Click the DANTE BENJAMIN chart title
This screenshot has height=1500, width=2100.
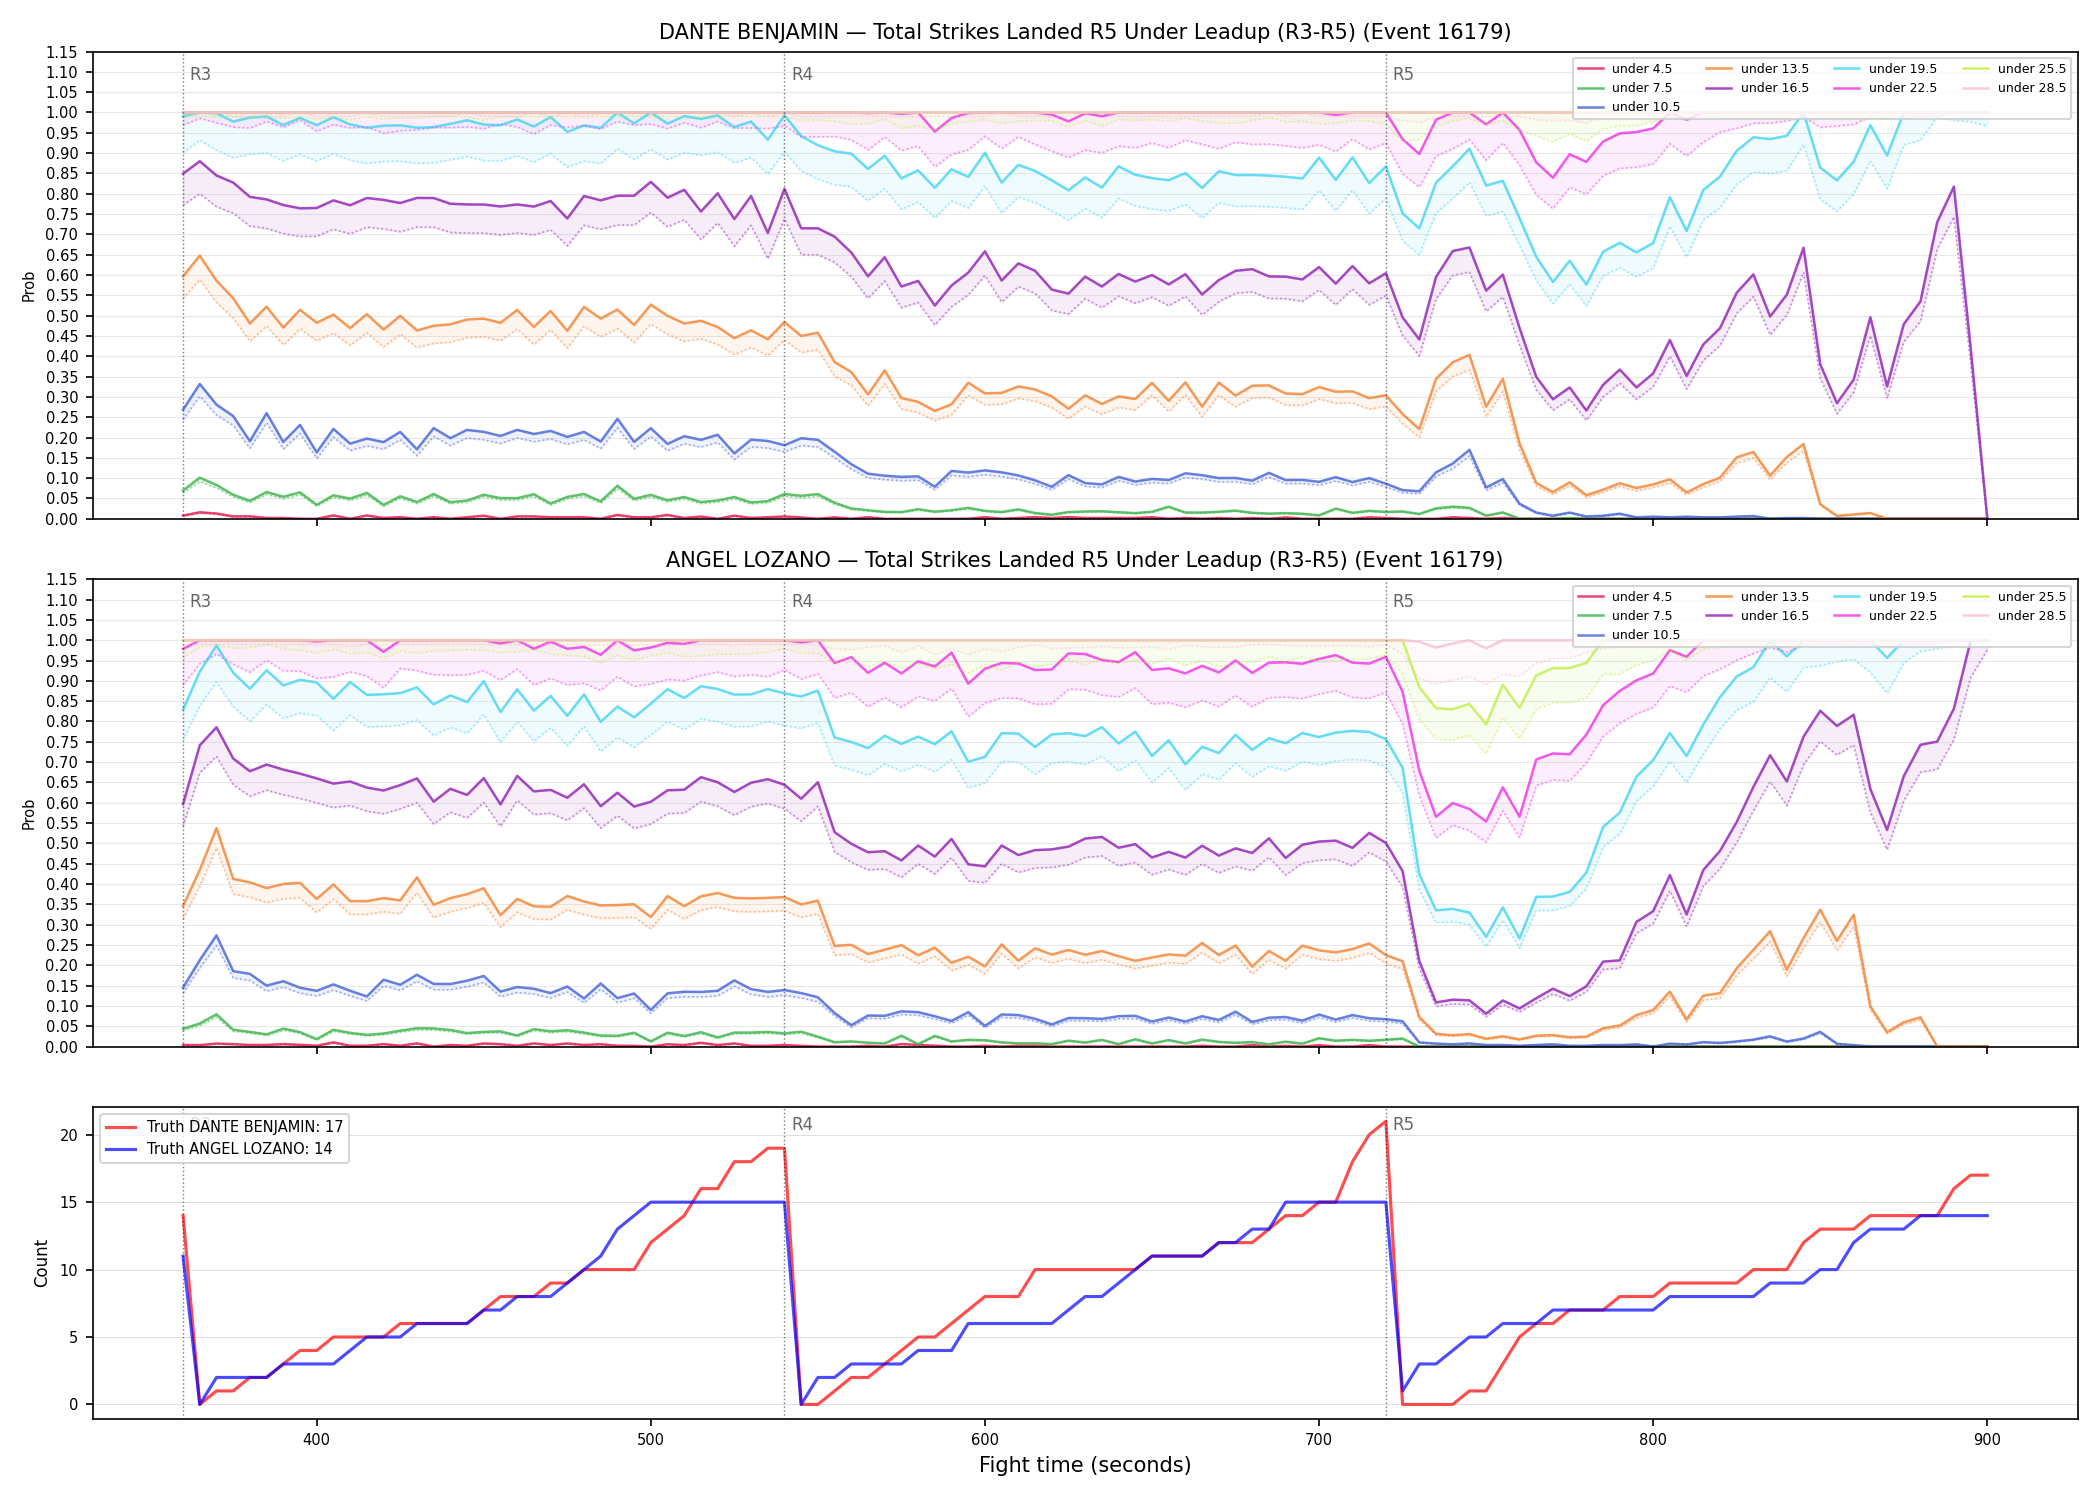pyautogui.click(x=1084, y=32)
